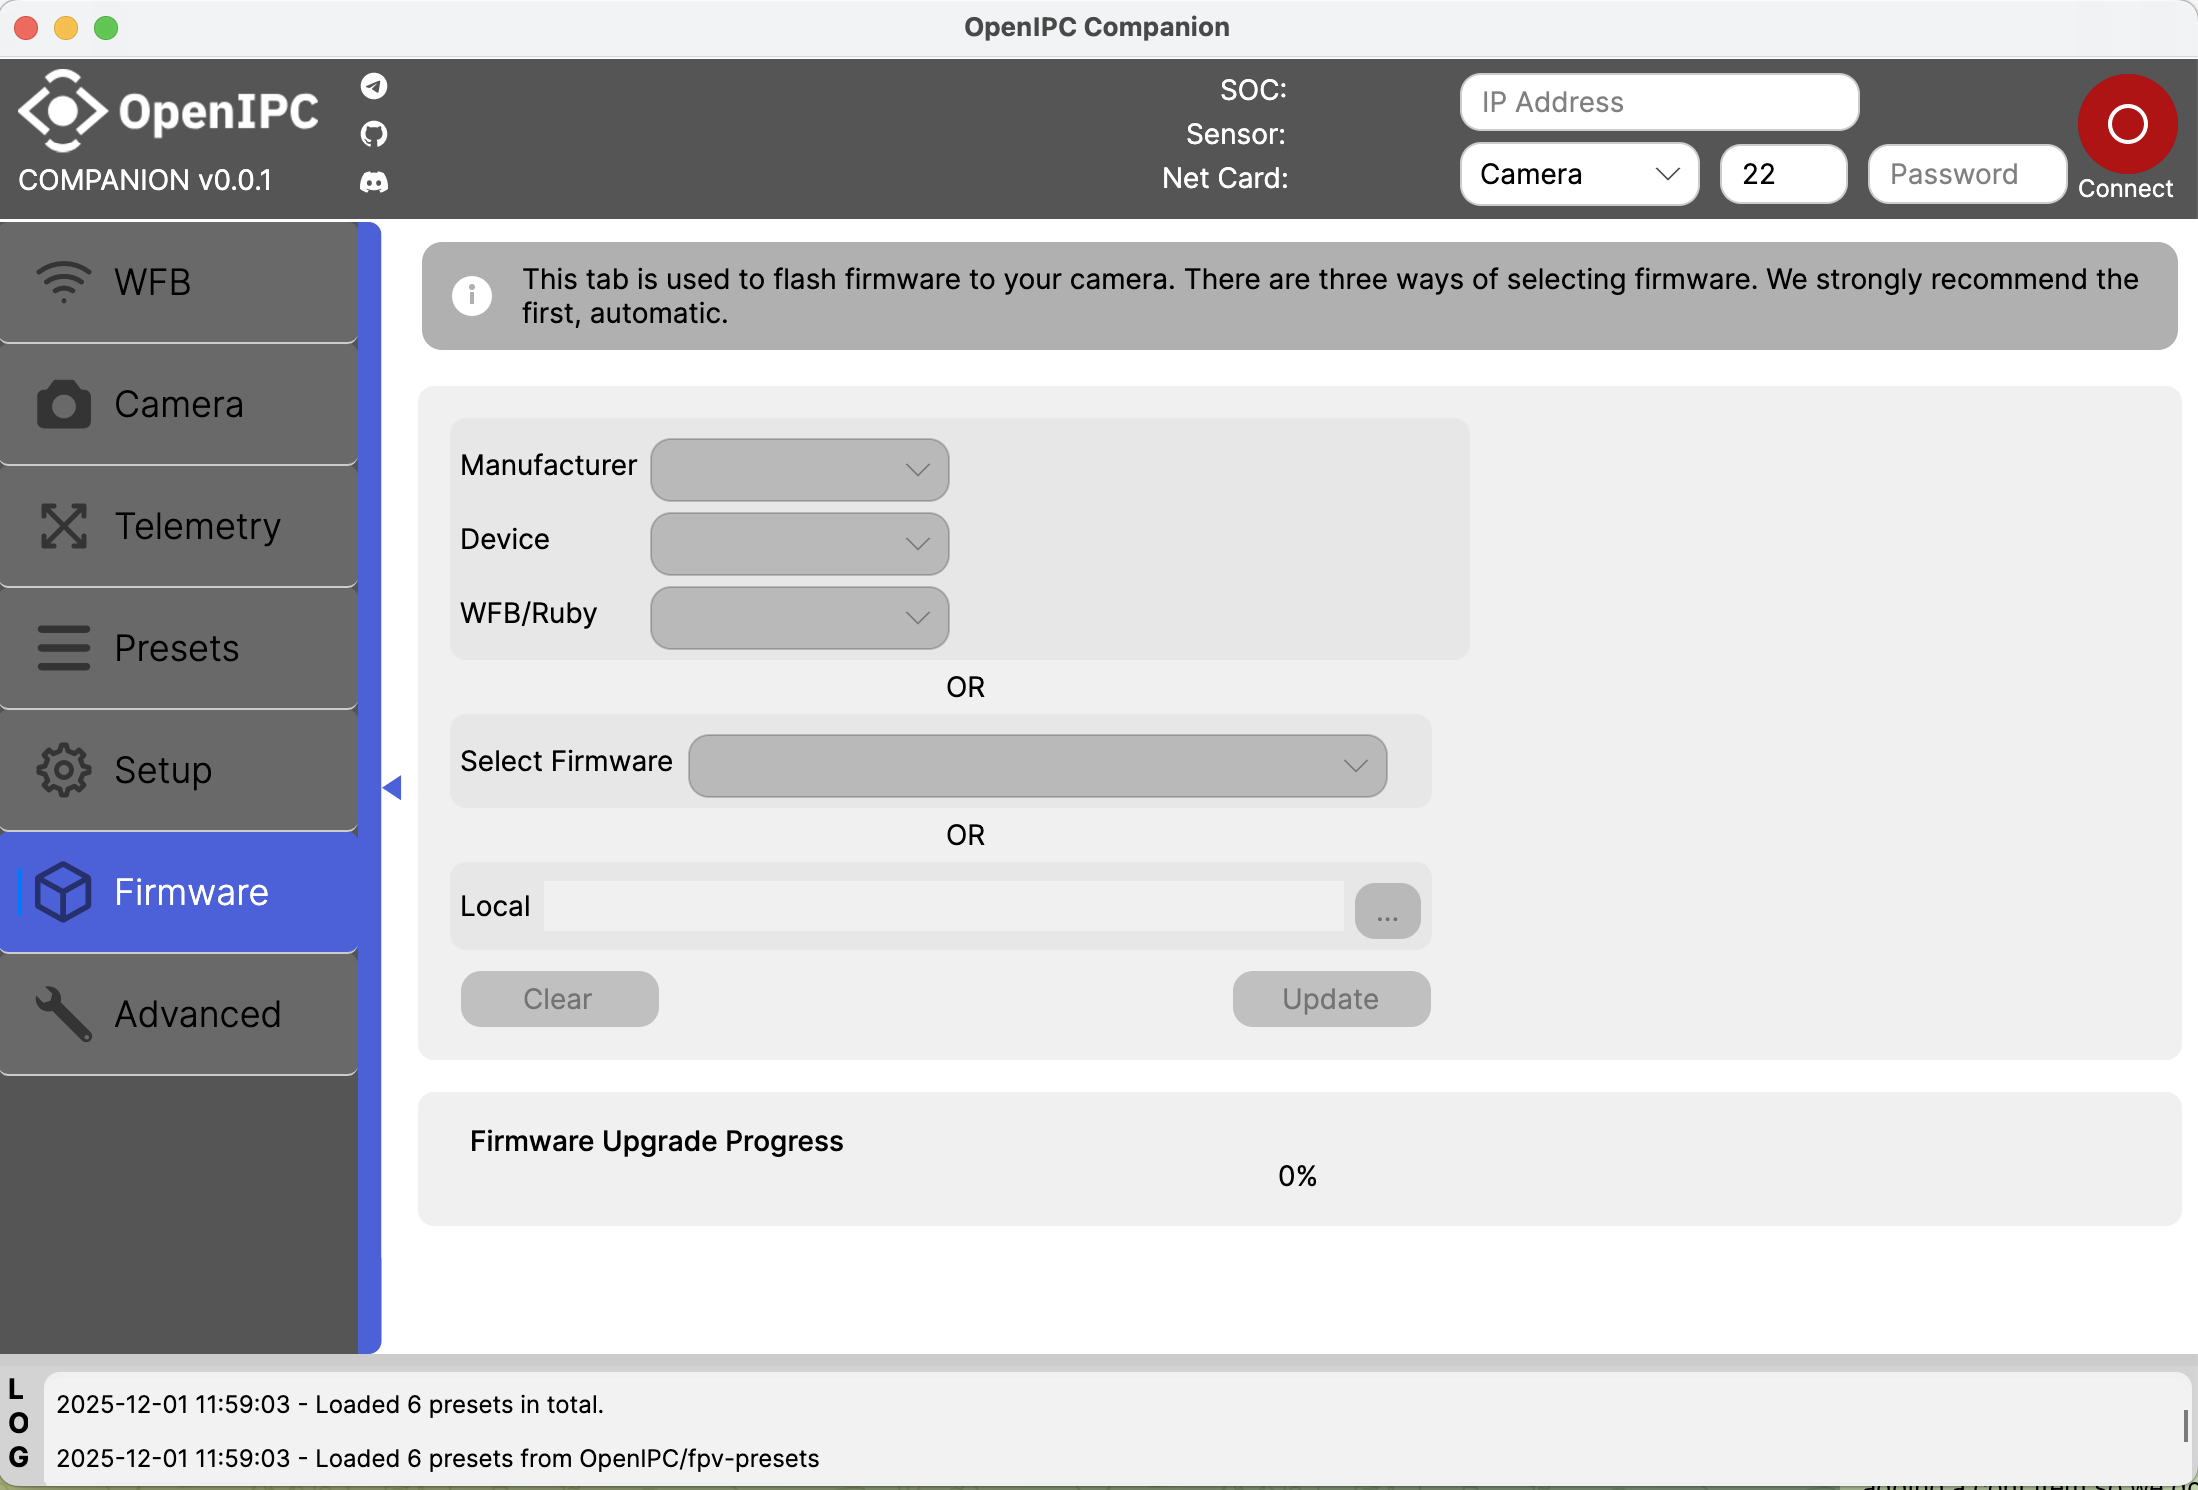Click the yellow macOS minimize button
Image resolution: width=2198 pixels, height=1490 pixels.
[x=66, y=28]
